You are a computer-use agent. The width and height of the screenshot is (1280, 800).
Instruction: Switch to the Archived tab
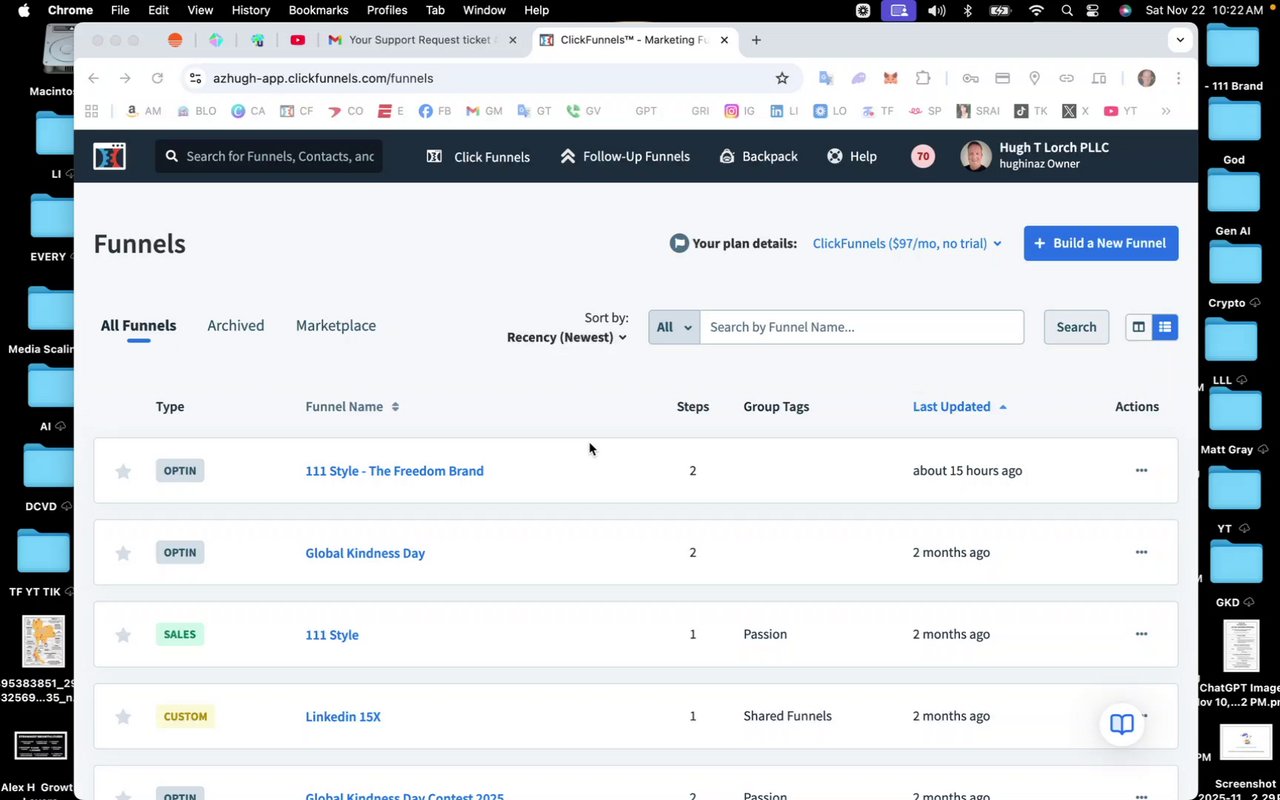point(236,325)
